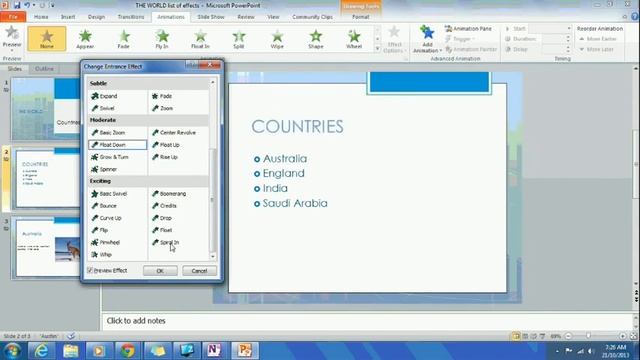Choose Float Down entrance effect
The height and width of the screenshot is (360, 640).
pos(118,145)
